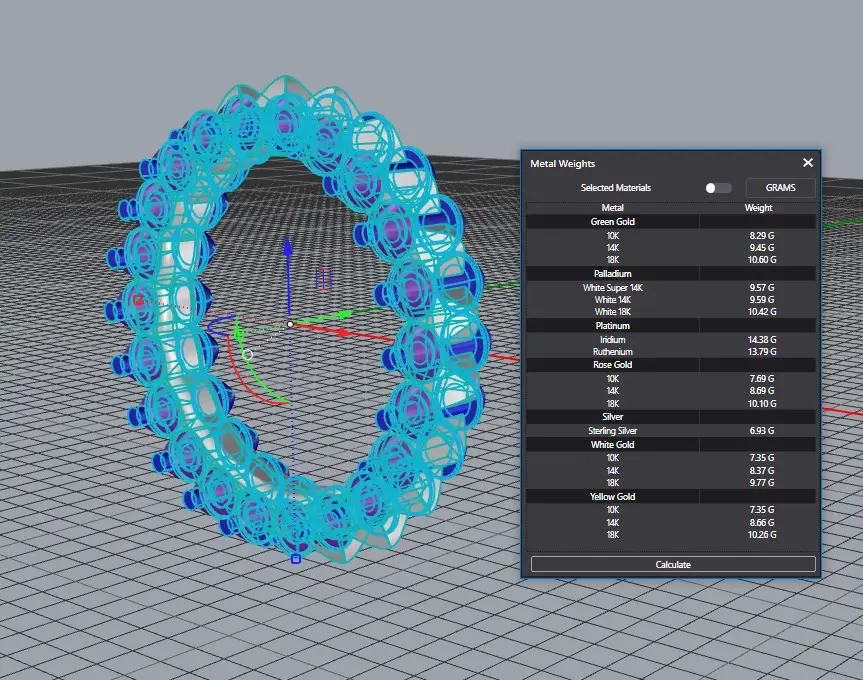Click the Metal column header
863x680 pixels.
[612, 208]
